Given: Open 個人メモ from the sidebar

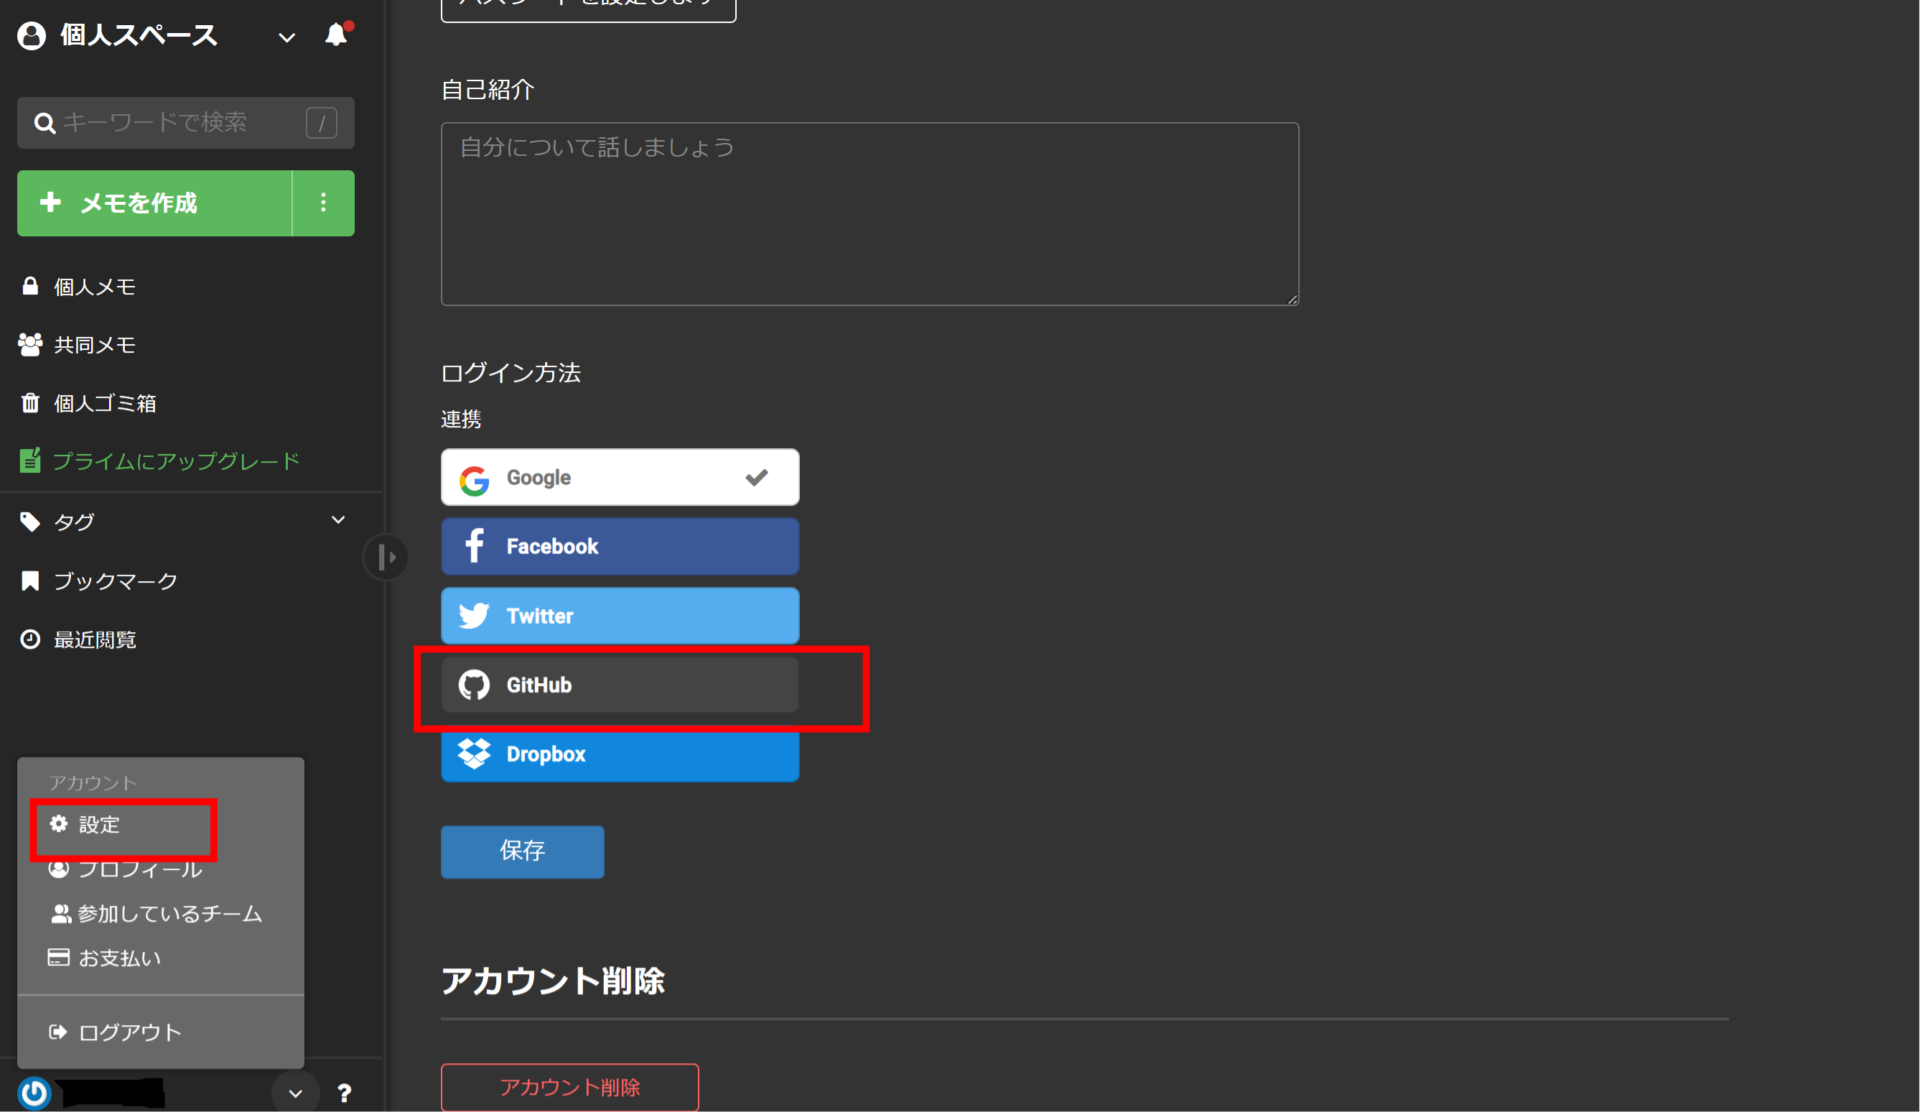Looking at the screenshot, I should (x=94, y=286).
